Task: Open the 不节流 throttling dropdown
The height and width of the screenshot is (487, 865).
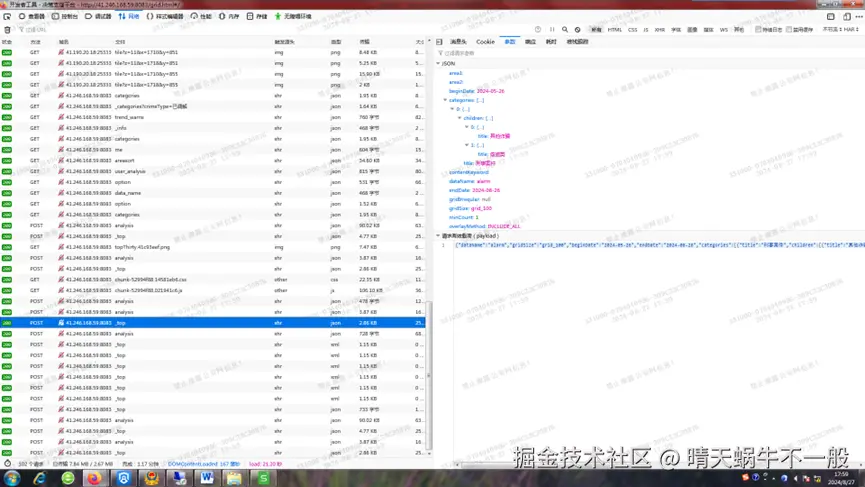Action: 831,29
